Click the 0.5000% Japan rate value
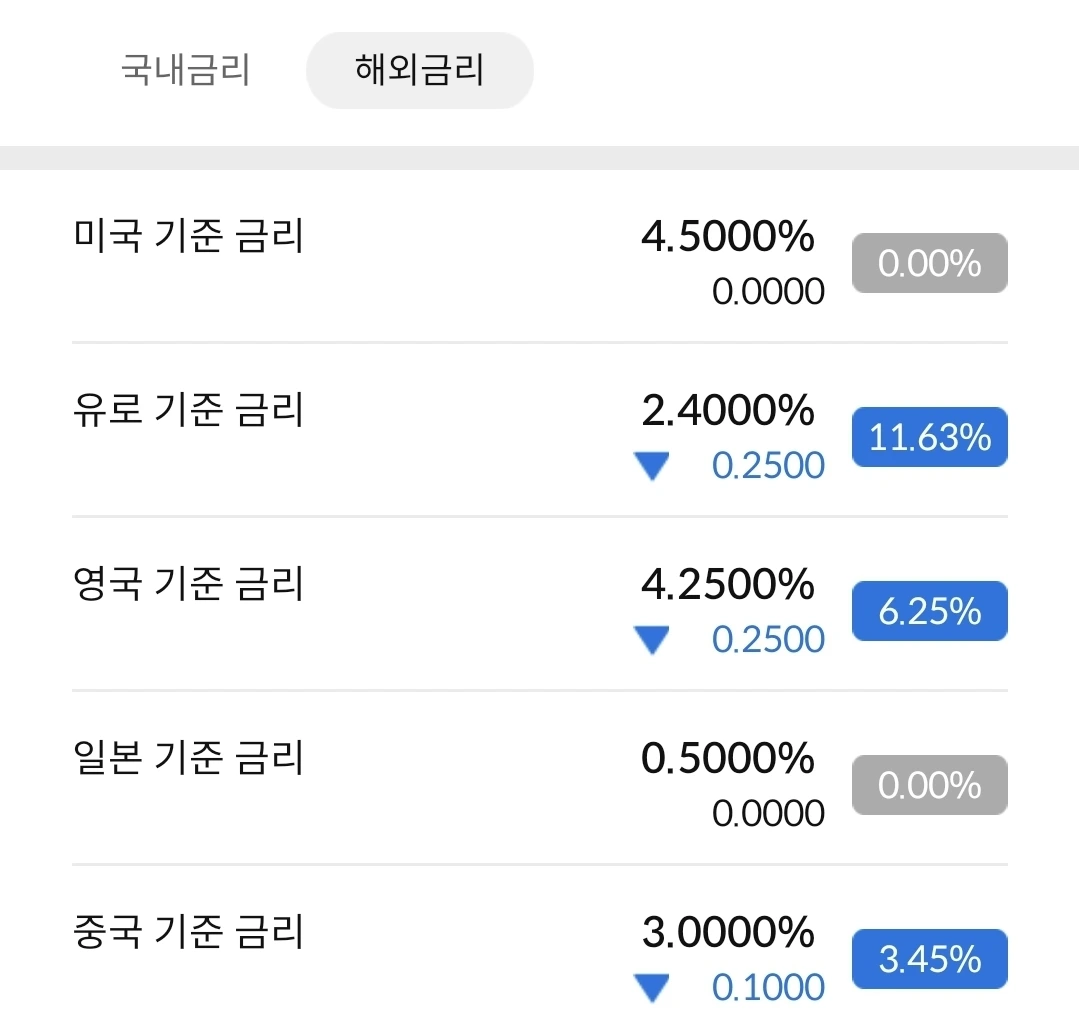 pos(727,759)
